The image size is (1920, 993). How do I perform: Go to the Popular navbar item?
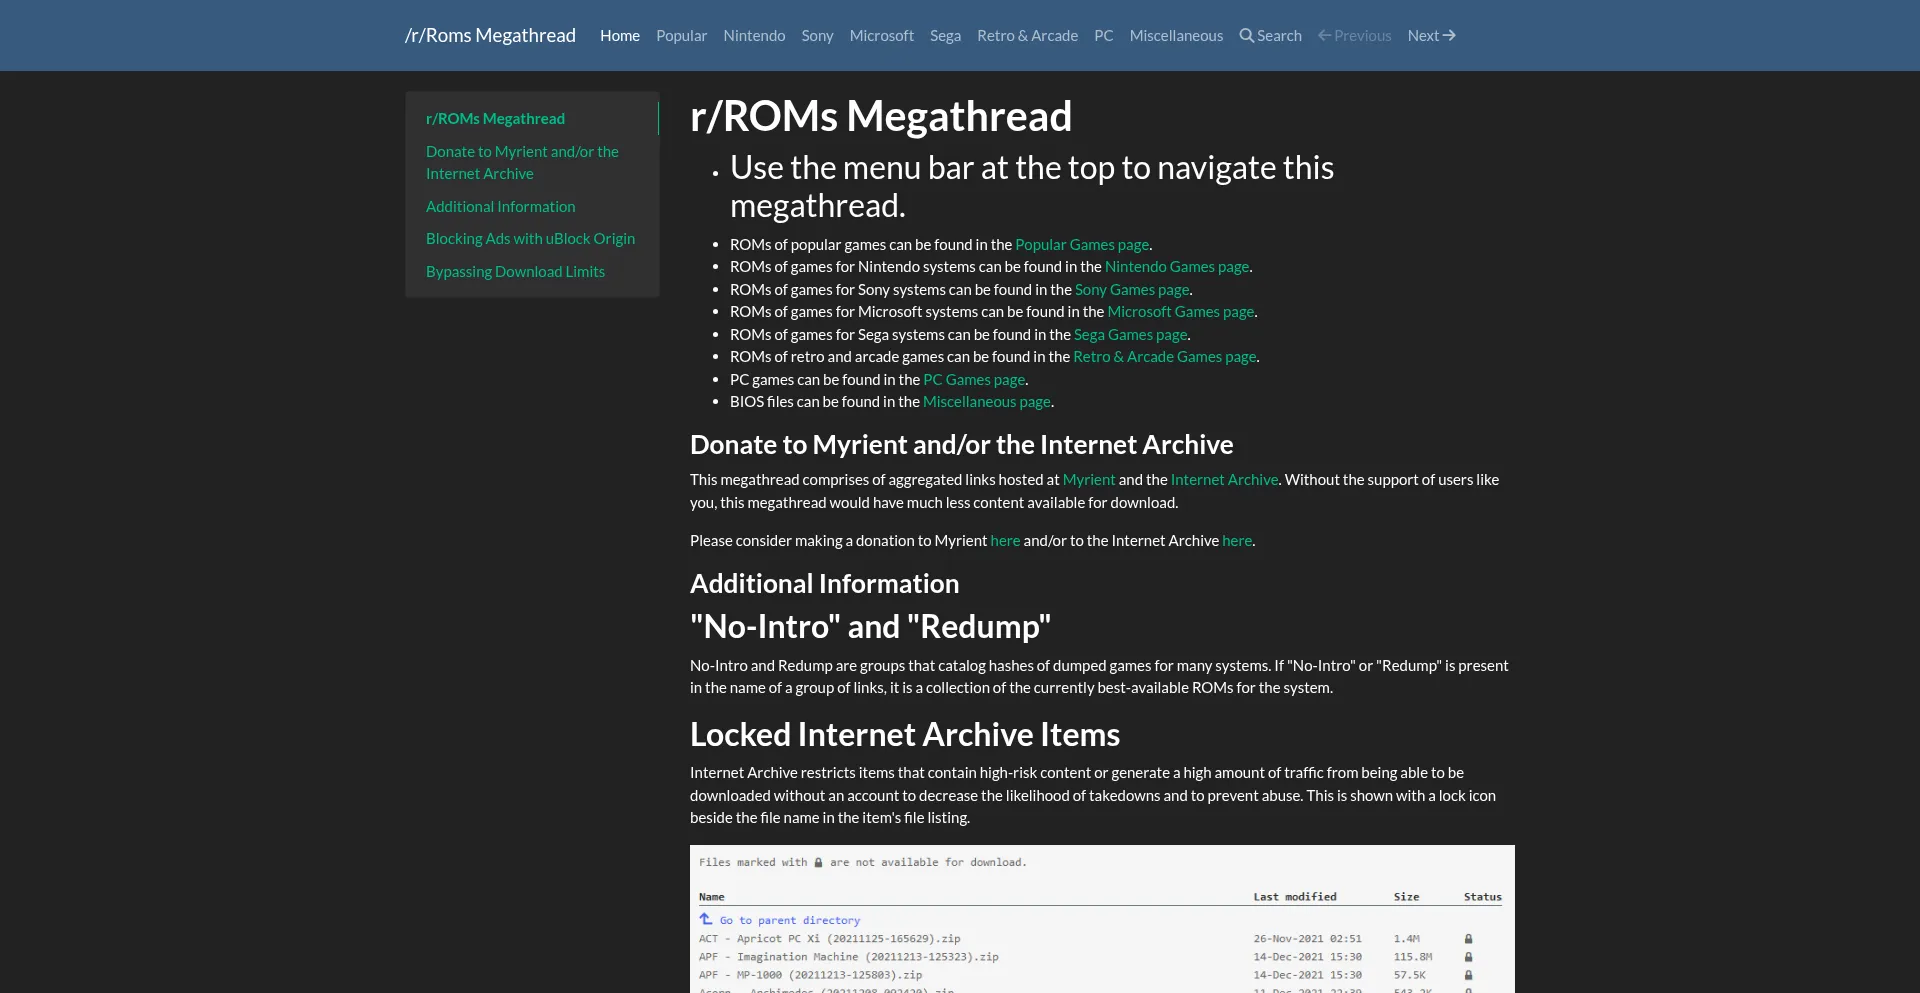pyautogui.click(x=681, y=36)
